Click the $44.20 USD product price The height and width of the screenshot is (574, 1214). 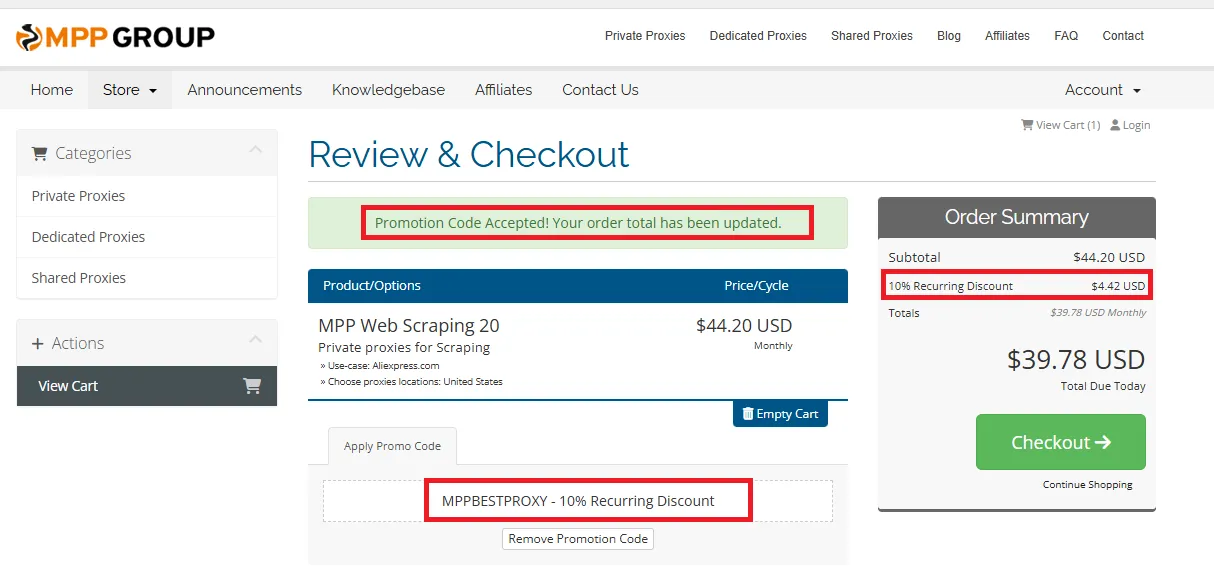tap(744, 325)
